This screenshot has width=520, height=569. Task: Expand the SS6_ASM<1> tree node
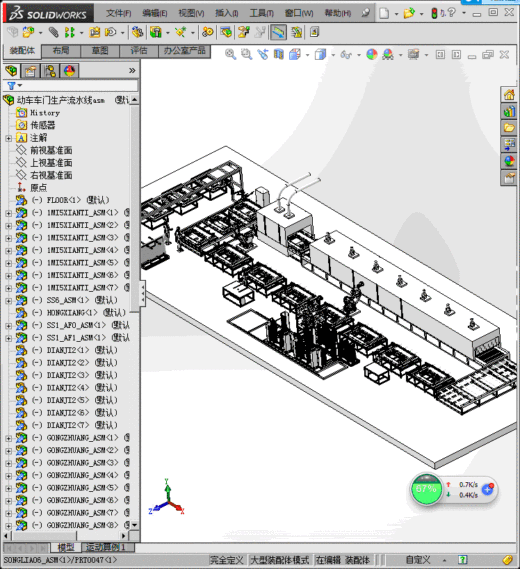point(8,301)
